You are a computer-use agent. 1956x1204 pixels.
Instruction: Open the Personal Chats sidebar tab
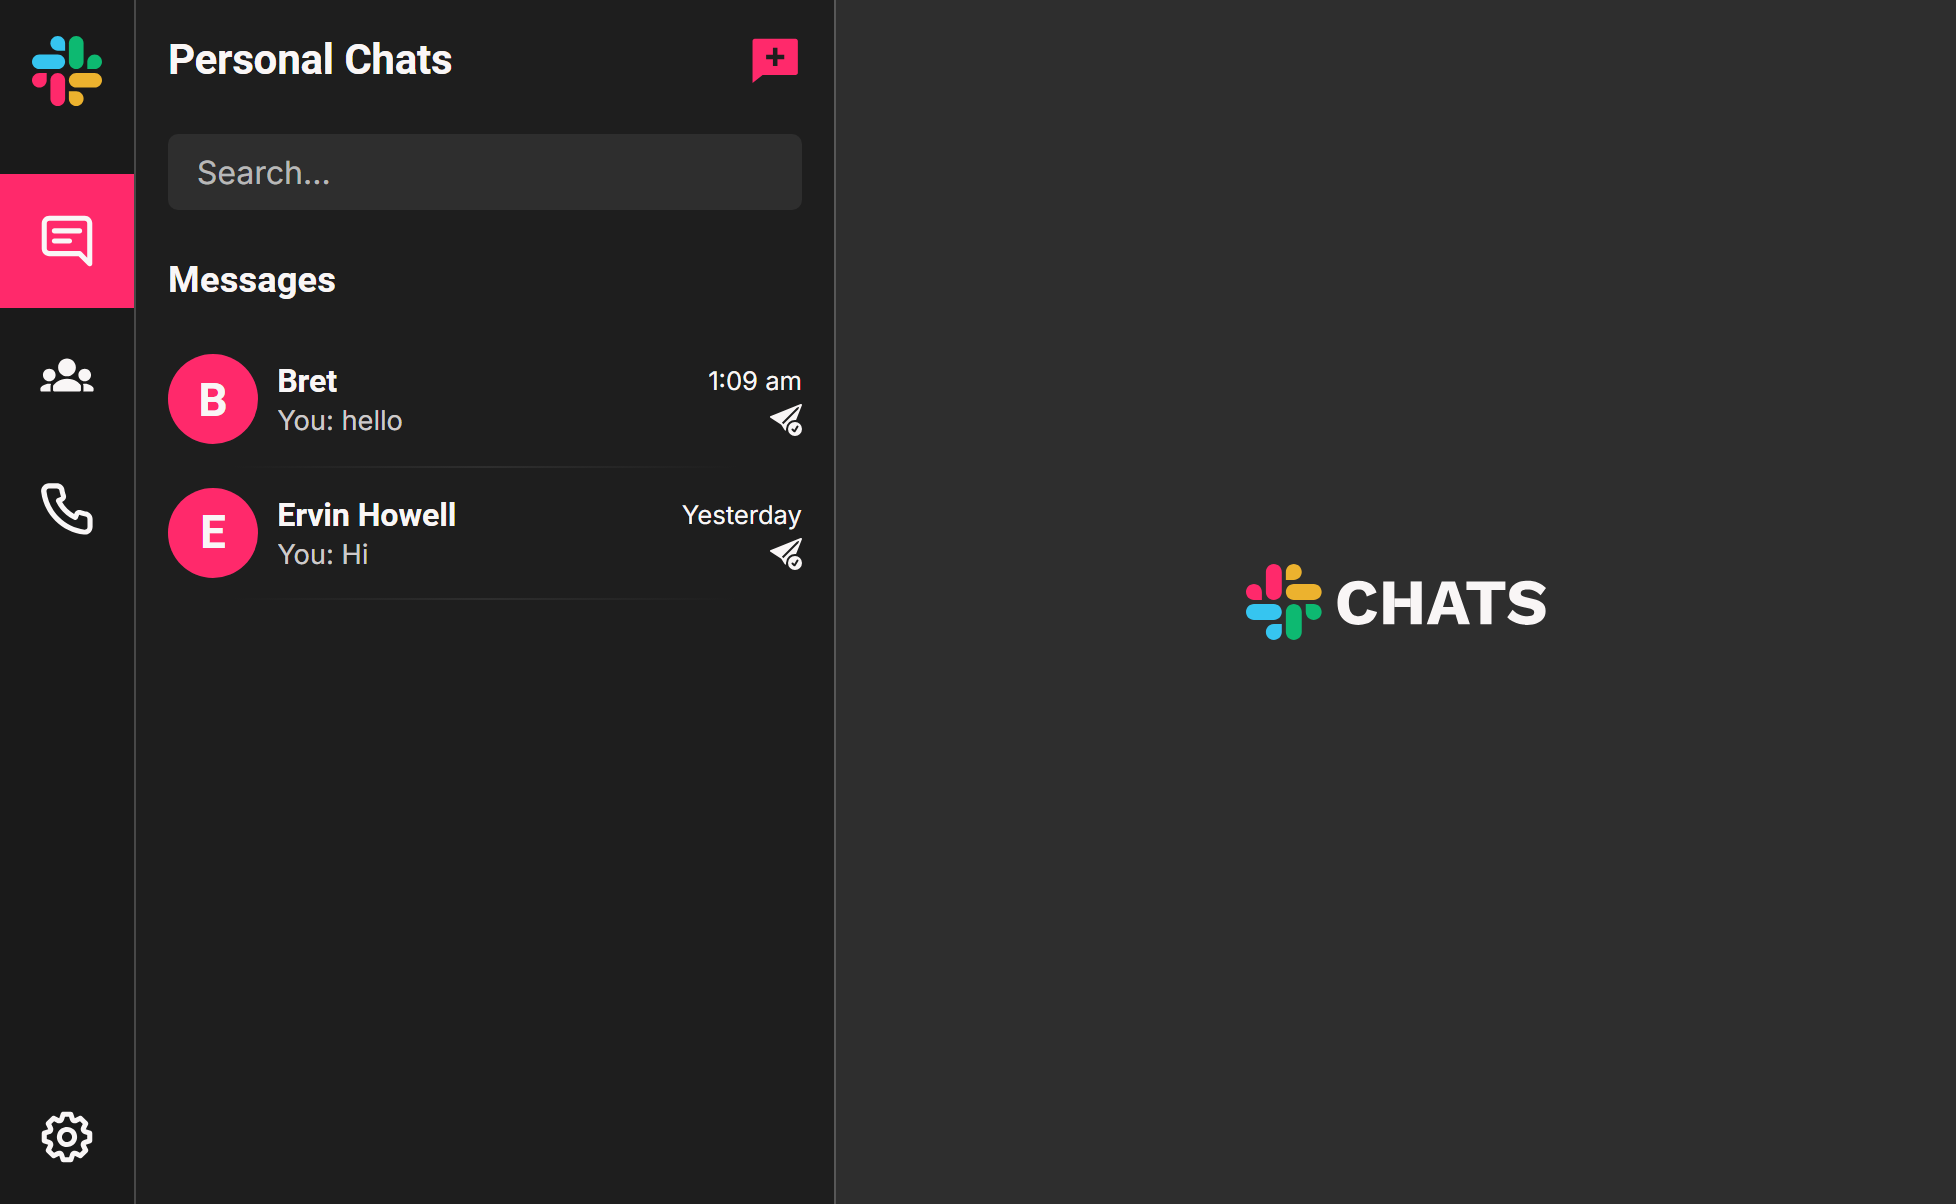tap(67, 241)
